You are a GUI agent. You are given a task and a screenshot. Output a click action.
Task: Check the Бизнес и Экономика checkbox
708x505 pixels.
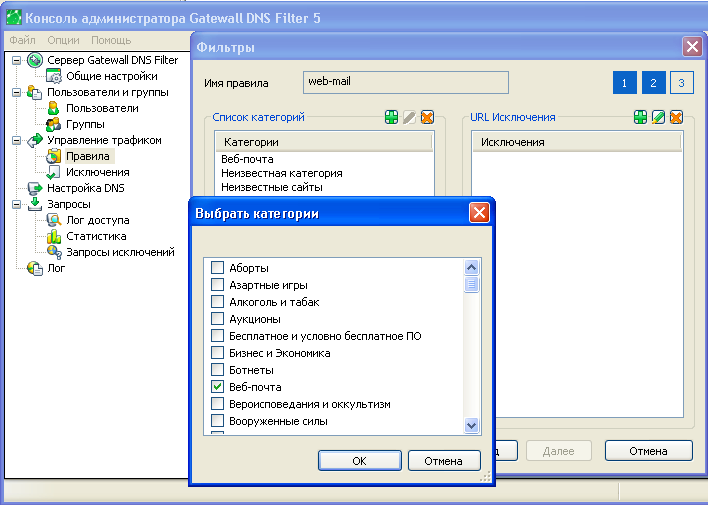click(218, 352)
